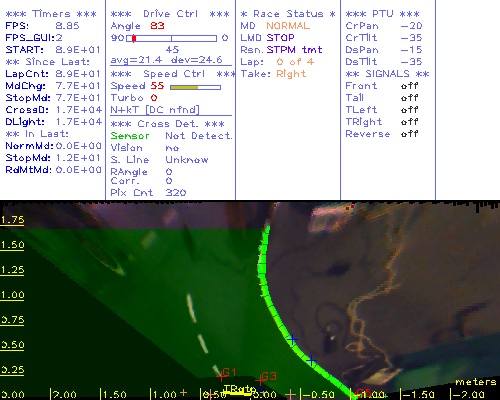The image size is (500, 400).
Task: Click the N+kT [DC nfnd] label
Action: coord(155,110)
